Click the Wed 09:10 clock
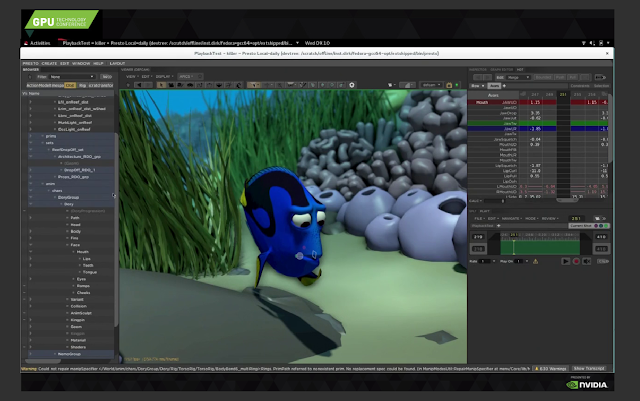This screenshot has height=401, width=640. pyautogui.click(x=317, y=43)
